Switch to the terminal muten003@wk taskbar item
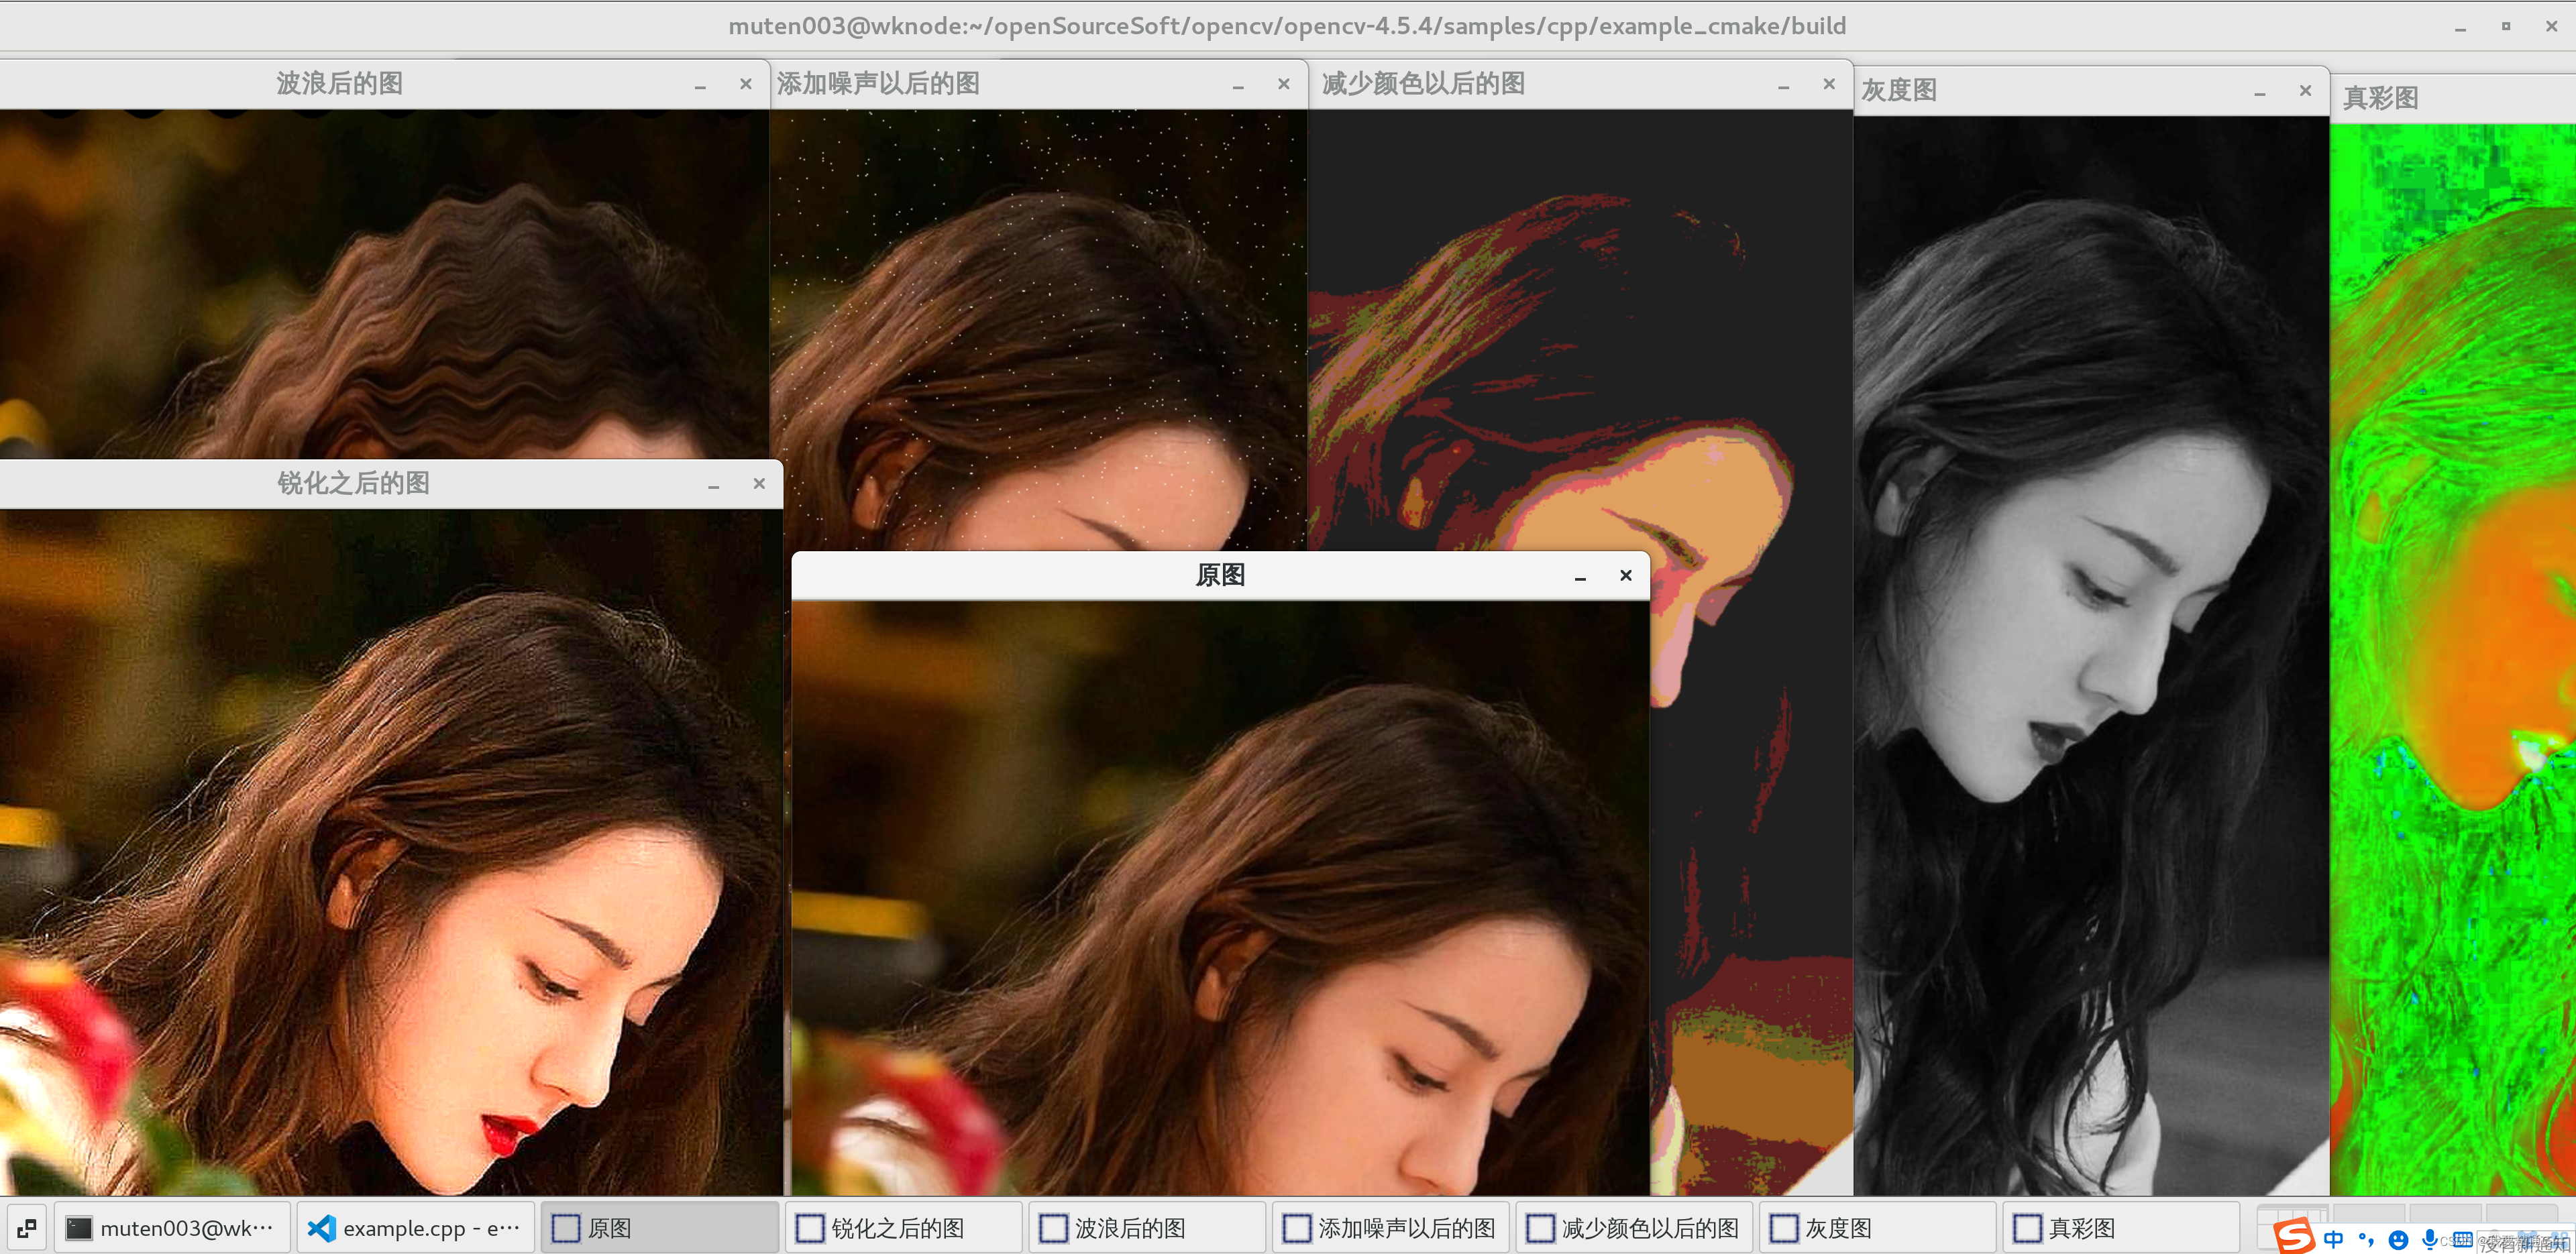Image resolution: width=2576 pixels, height=1254 pixels. point(172,1227)
